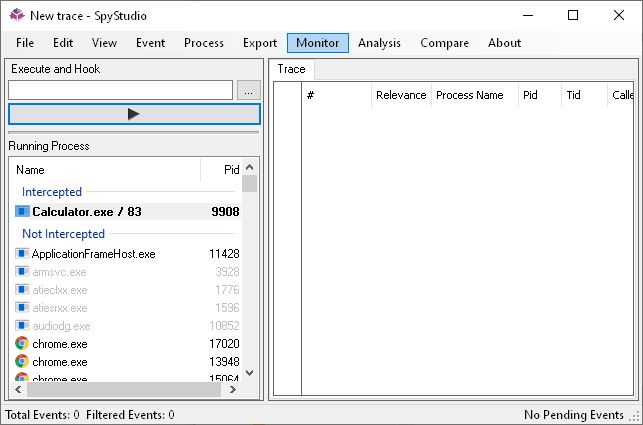Click the Calculator.exe process icon
This screenshot has height=425, width=643.
22,211
